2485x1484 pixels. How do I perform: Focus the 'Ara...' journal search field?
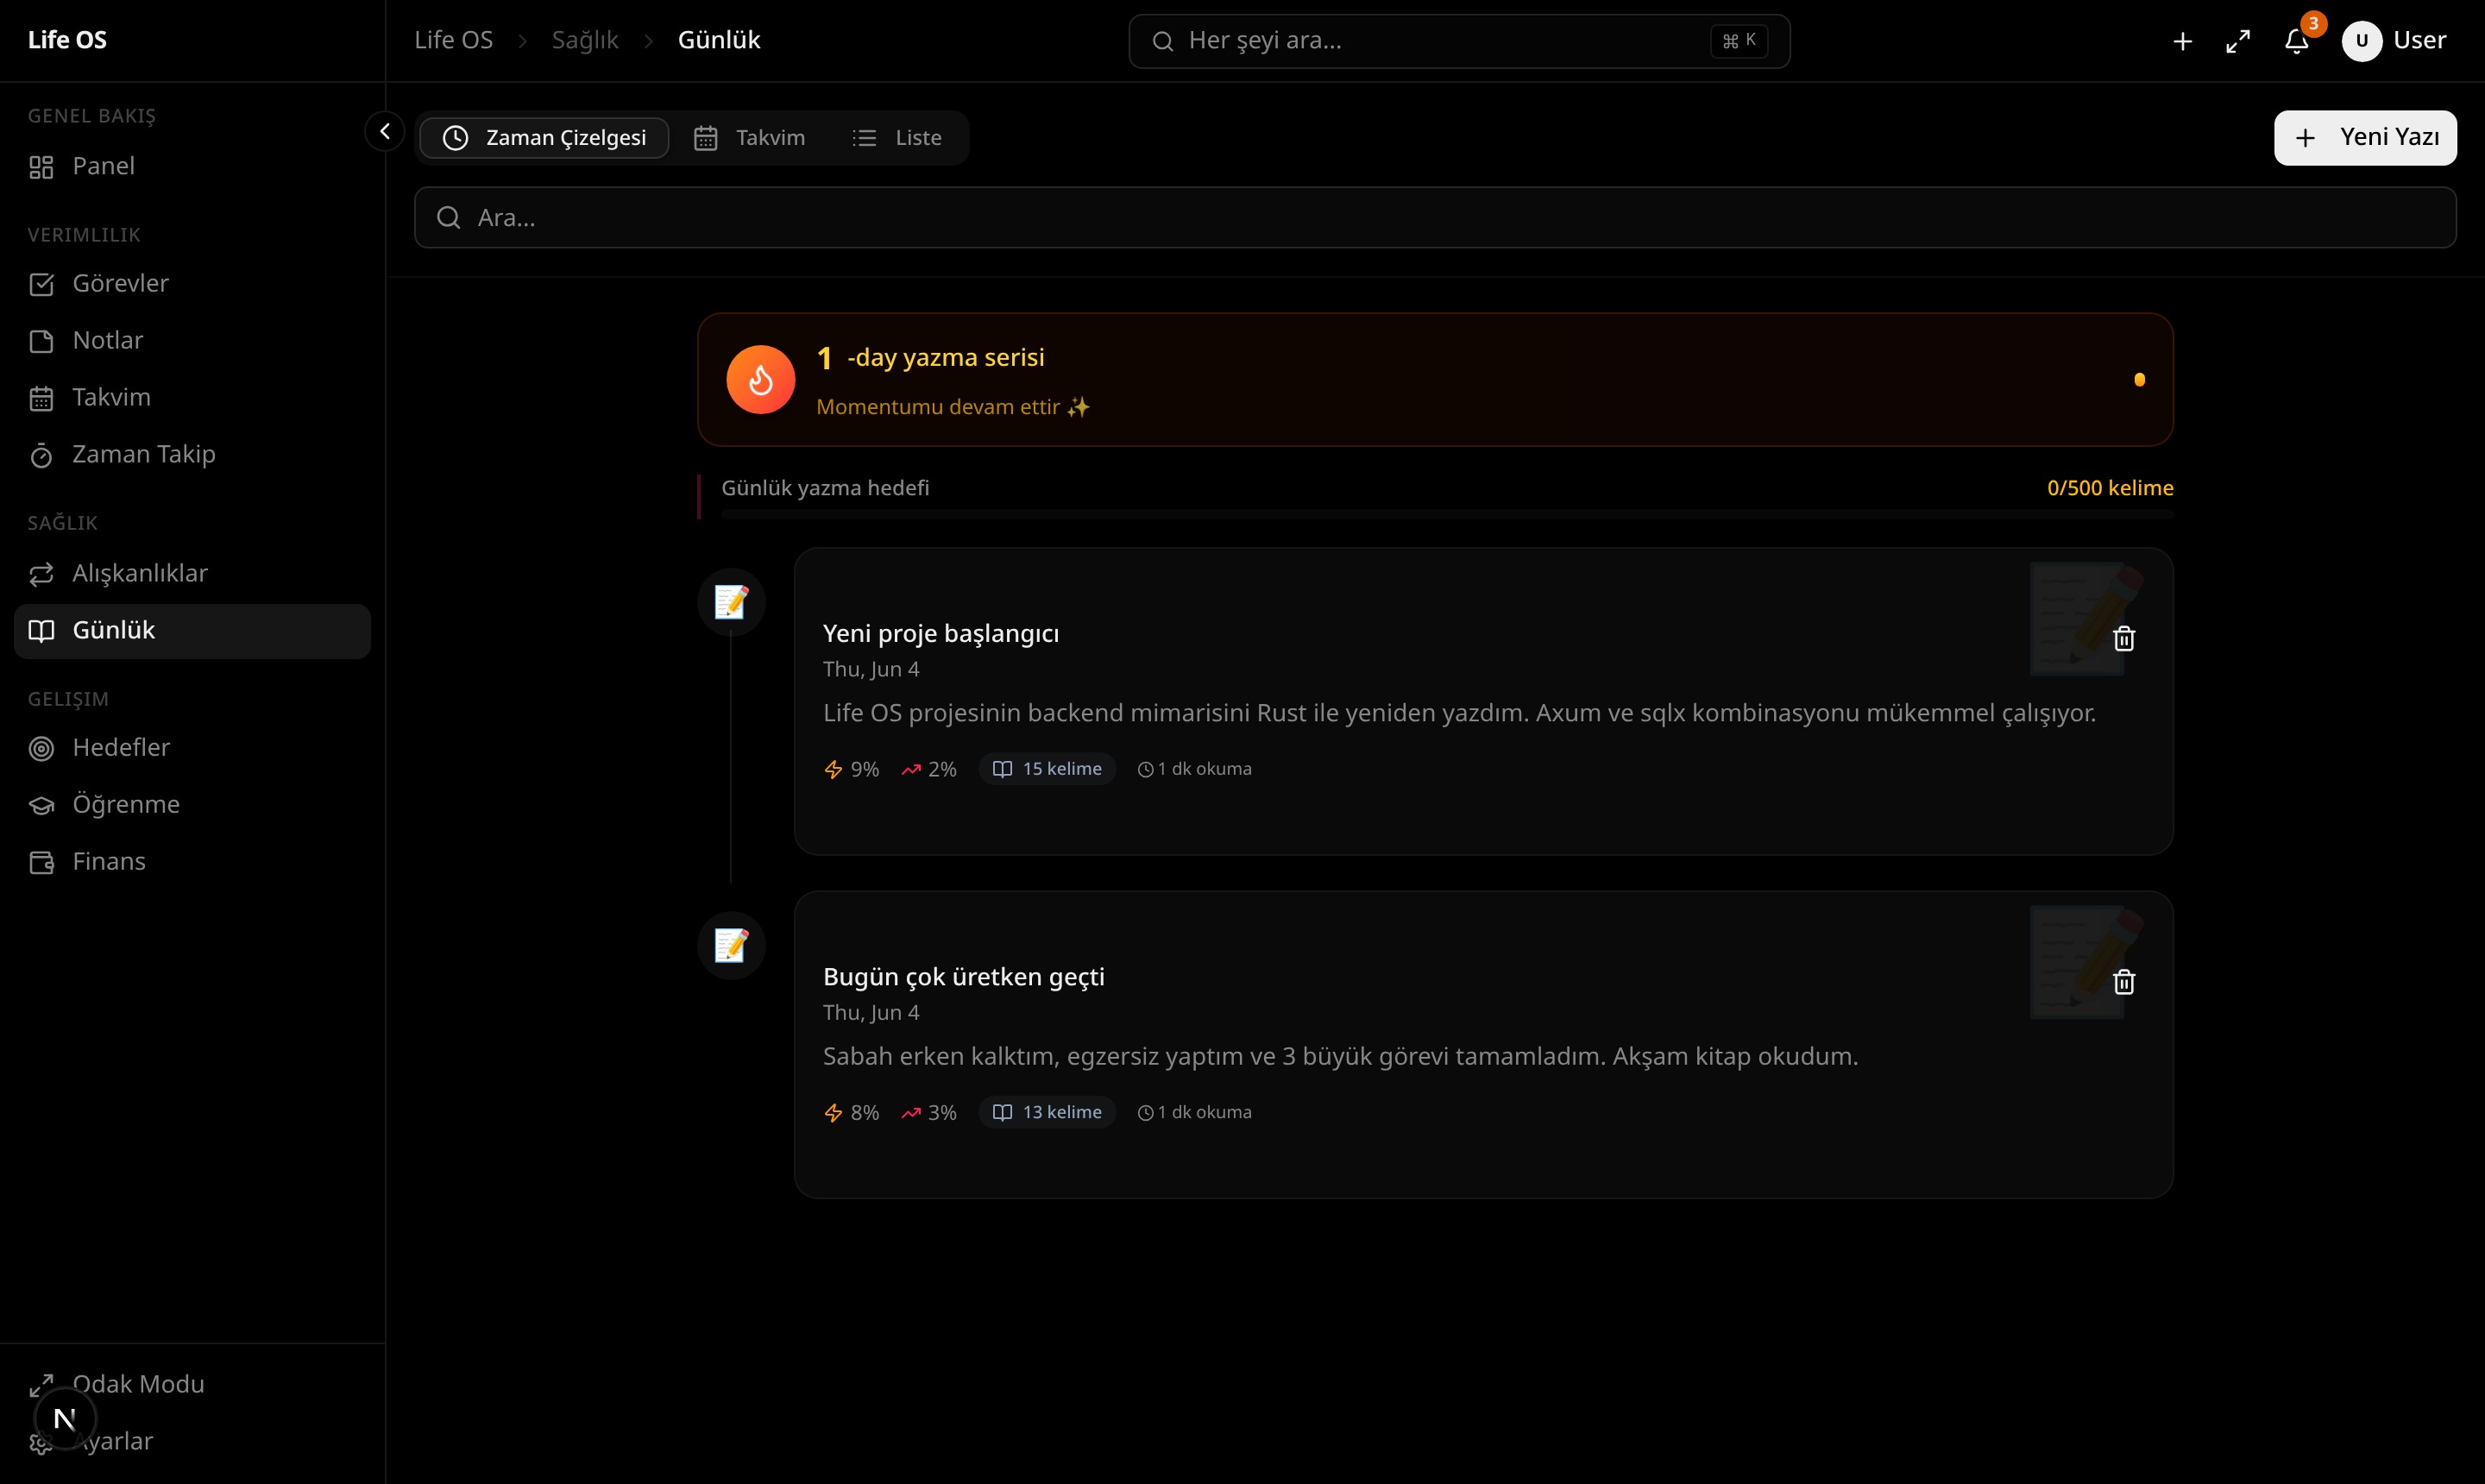click(x=1435, y=218)
